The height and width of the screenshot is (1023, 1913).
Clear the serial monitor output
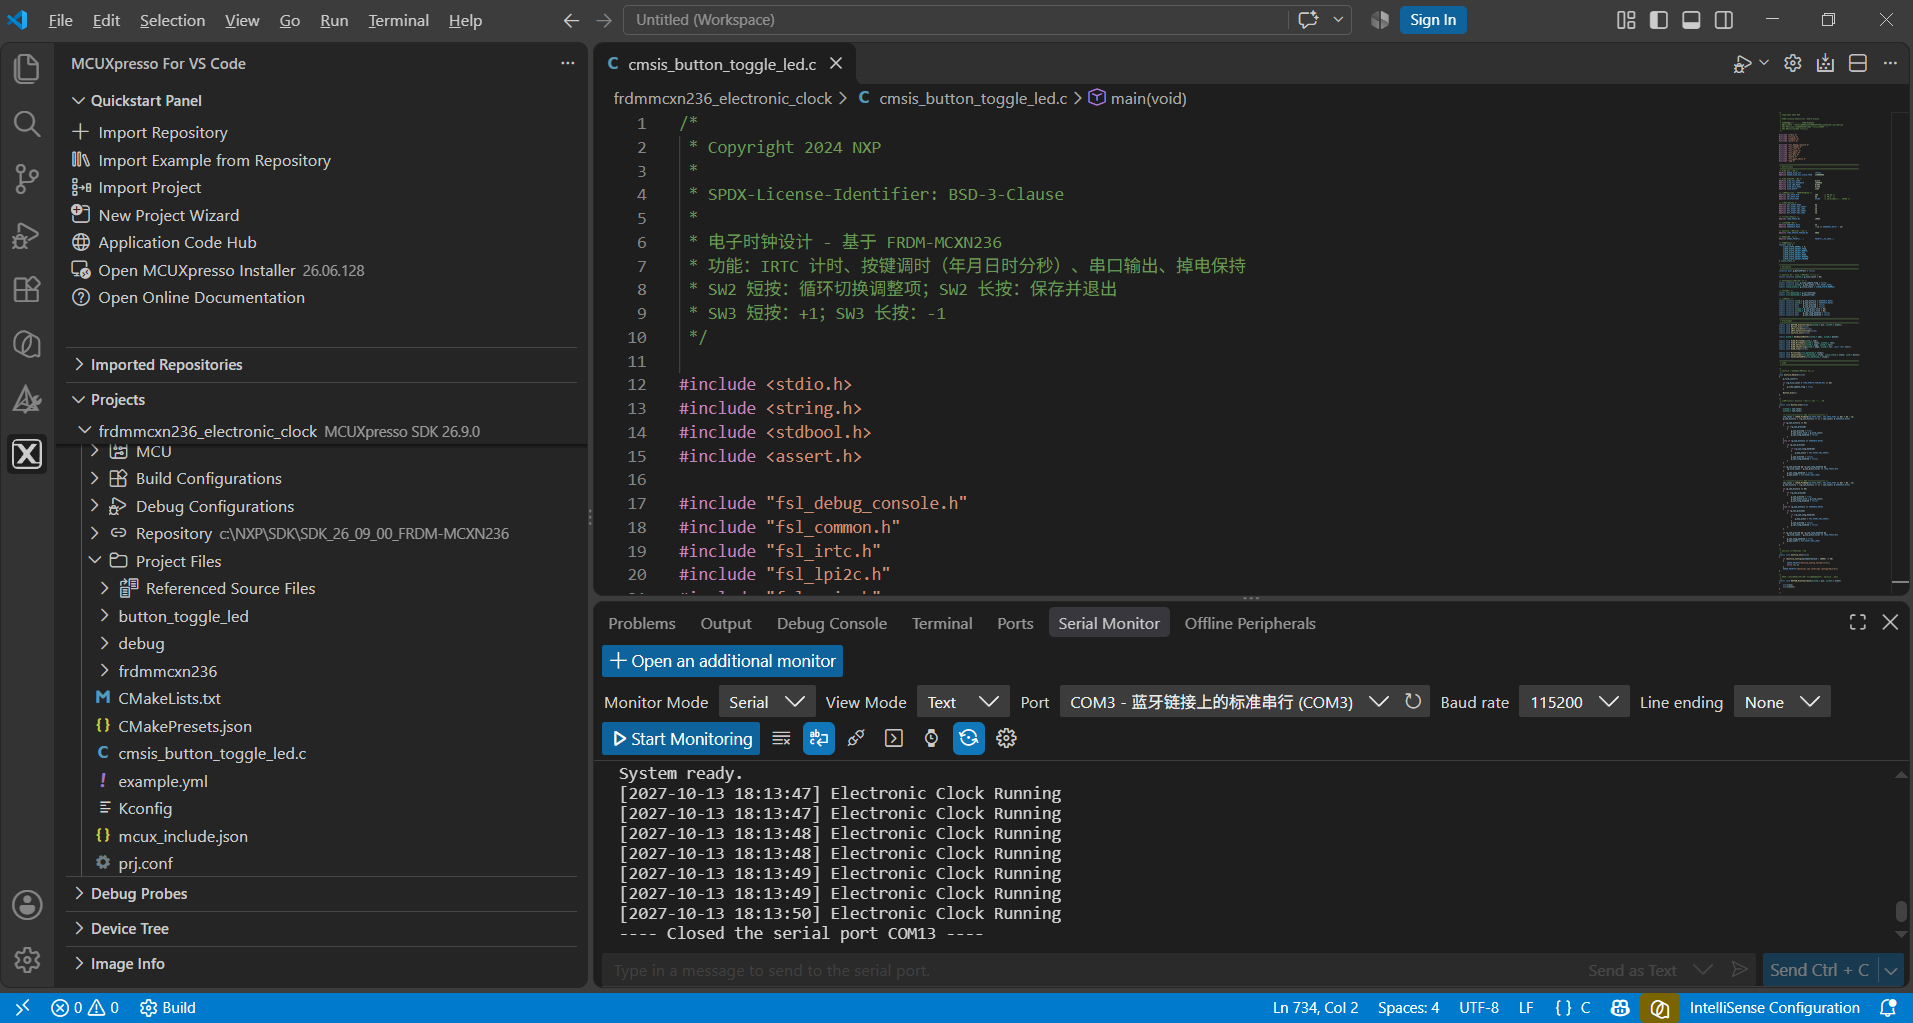pos(782,738)
